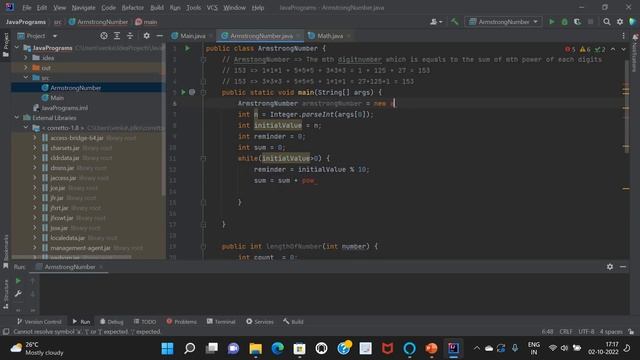Click the errors count indicator in editor
The width and height of the screenshot is (640, 360).
[570, 49]
